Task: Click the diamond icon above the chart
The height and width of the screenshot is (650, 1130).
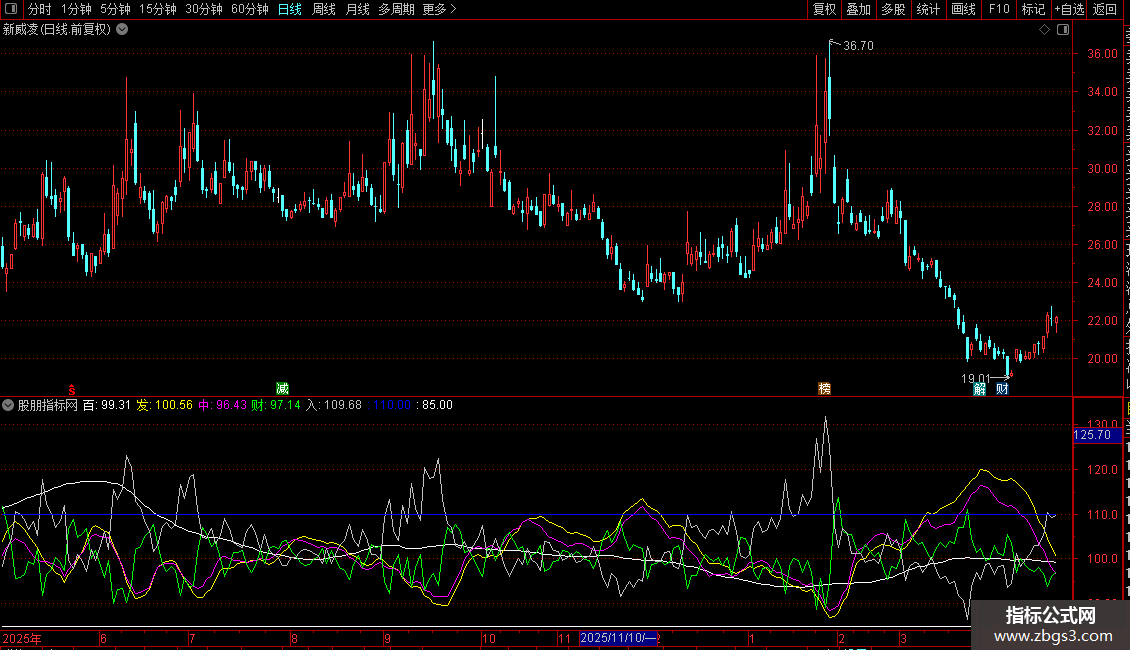Action: coord(1044,30)
